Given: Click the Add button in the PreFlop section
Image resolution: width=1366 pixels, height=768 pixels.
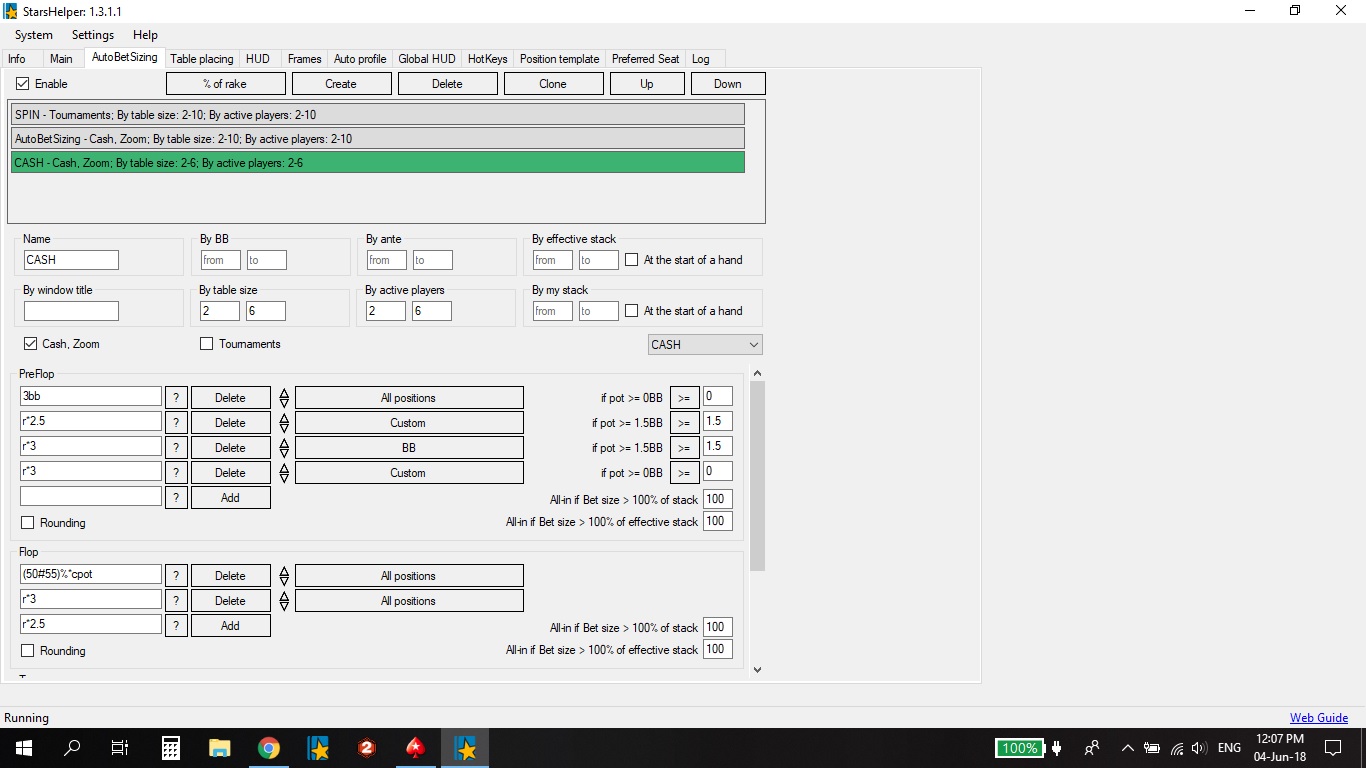Looking at the screenshot, I should point(231,498).
